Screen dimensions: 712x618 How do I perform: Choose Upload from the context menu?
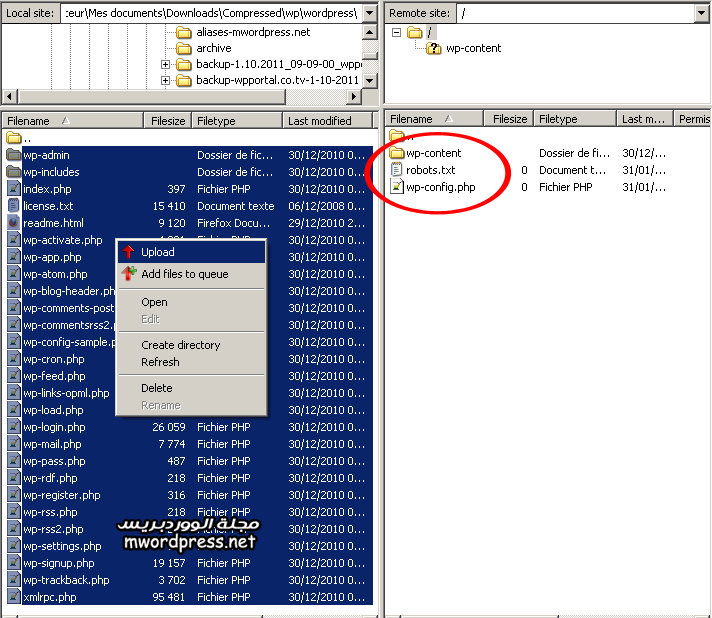[191, 252]
